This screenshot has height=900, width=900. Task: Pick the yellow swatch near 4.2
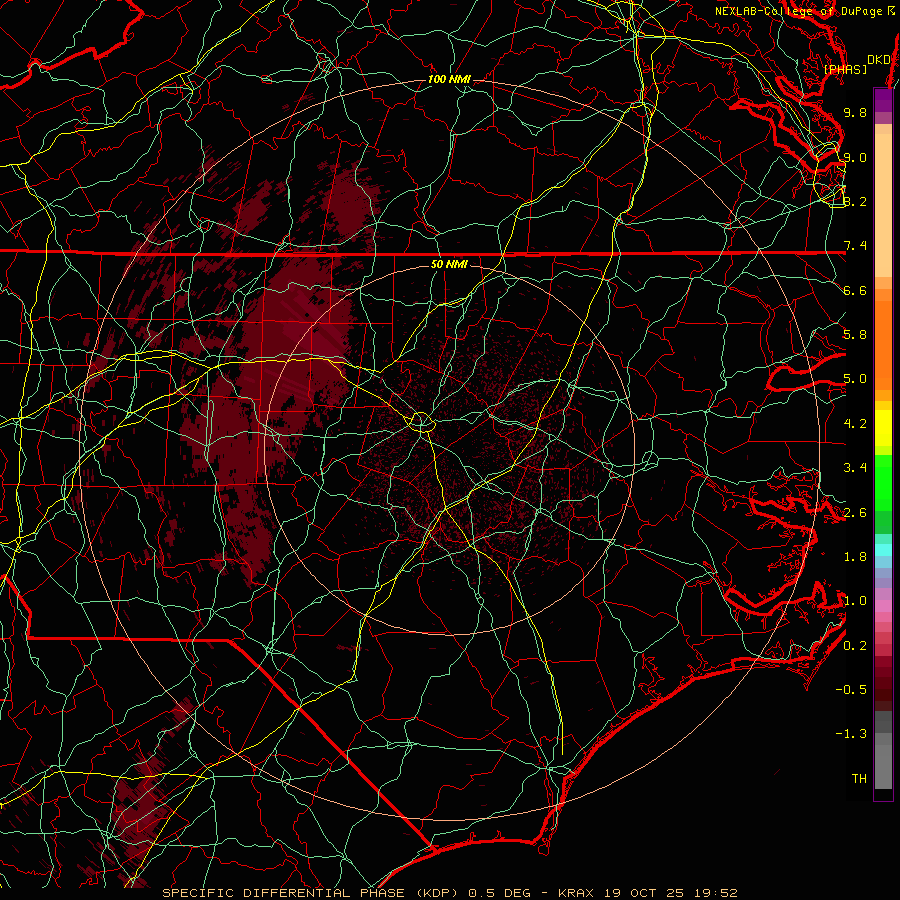pyautogui.click(x=883, y=428)
